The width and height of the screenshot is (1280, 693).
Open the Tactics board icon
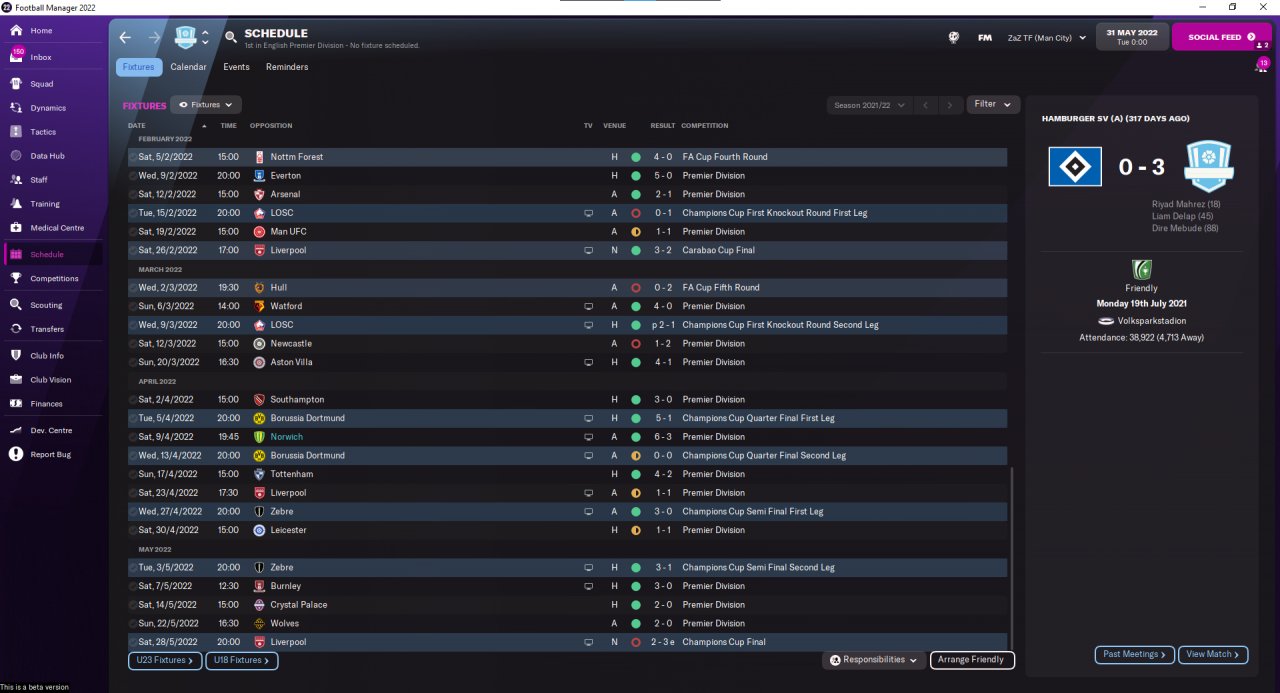tap(16, 132)
